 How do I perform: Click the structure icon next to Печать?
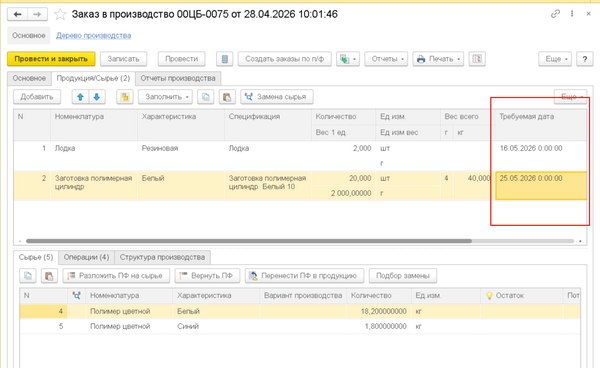(x=477, y=59)
